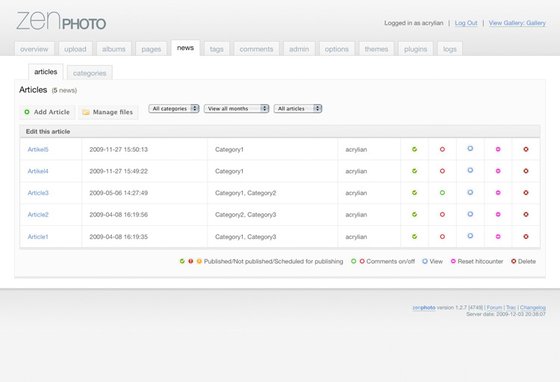This screenshot has width=560, height=382.
Task: Toggle comments for Artikel4
Action: 442,171
